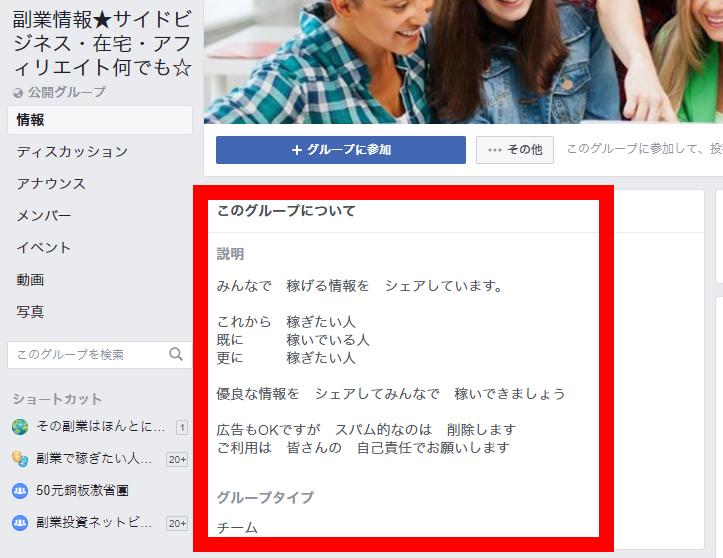Click 20+ badge beside 副業で稼ぎたい人
Viewport: 723px width, 558px height.
click(x=177, y=459)
